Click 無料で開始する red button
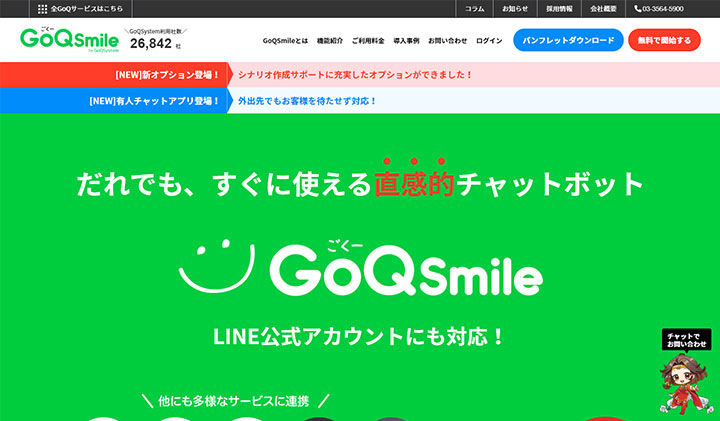 [664, 40]
